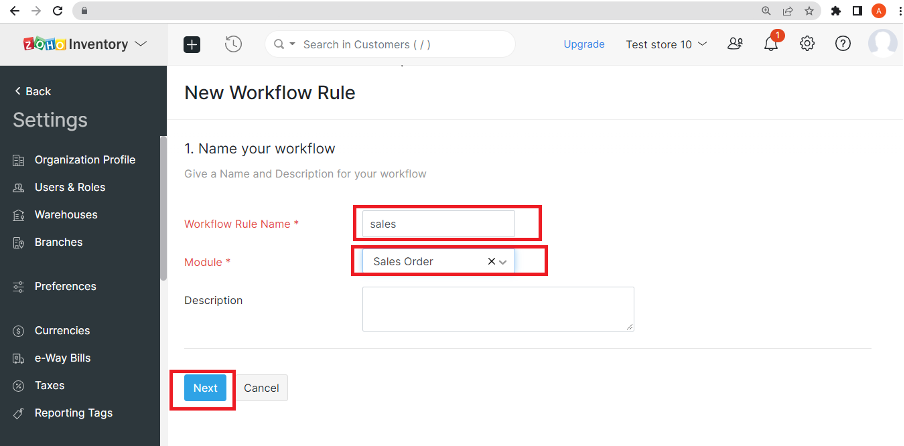Open the Chrome three-dot menu
This screenshot has height=446, width=904.
click(x=899, y=10)
